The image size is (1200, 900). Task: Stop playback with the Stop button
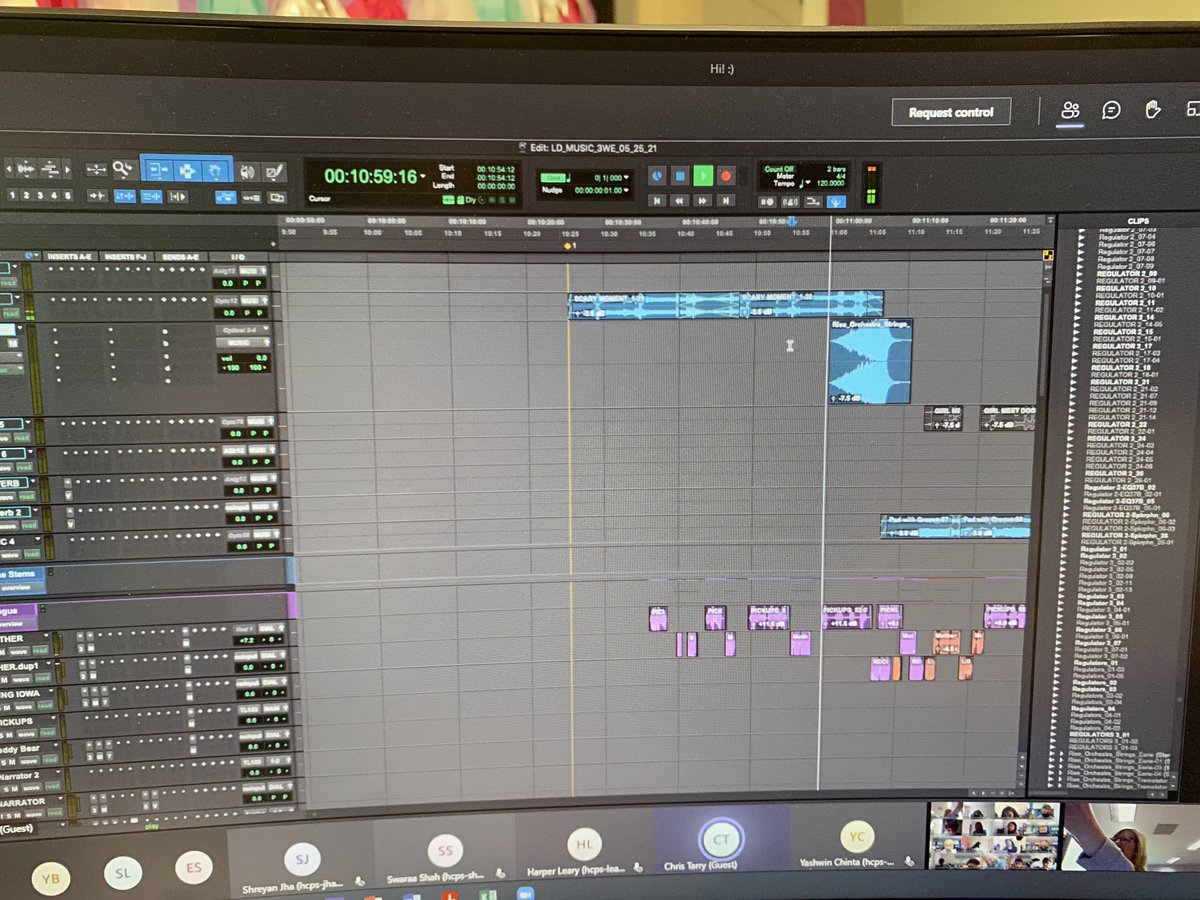coord(680,175)
